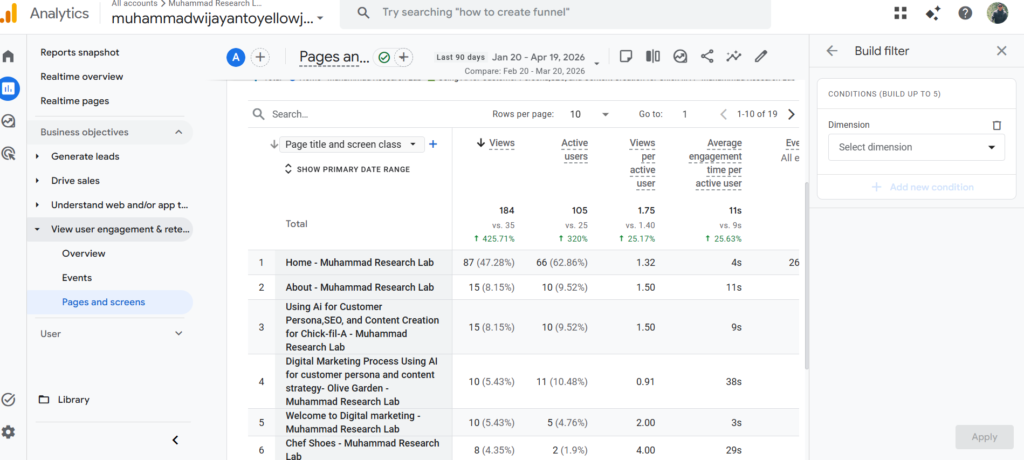Click the top search bar

(555, 13)
